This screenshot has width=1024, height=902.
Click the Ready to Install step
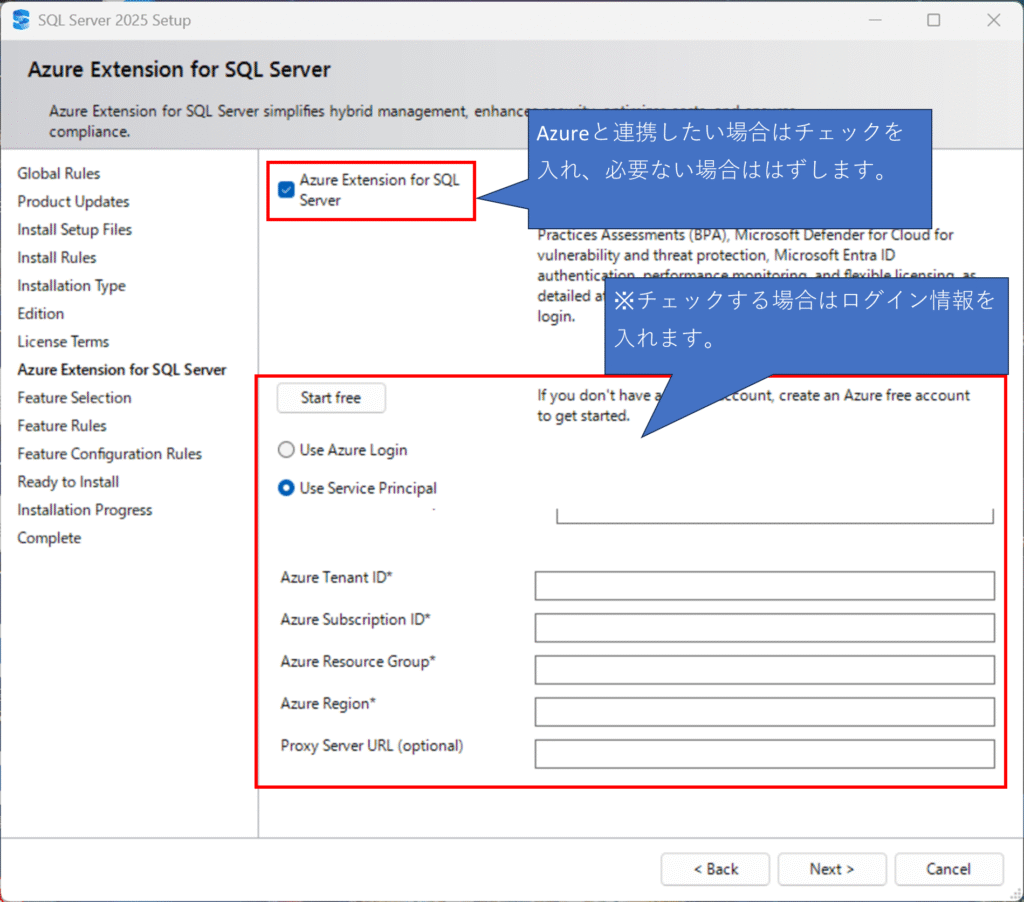coord(68,482)
